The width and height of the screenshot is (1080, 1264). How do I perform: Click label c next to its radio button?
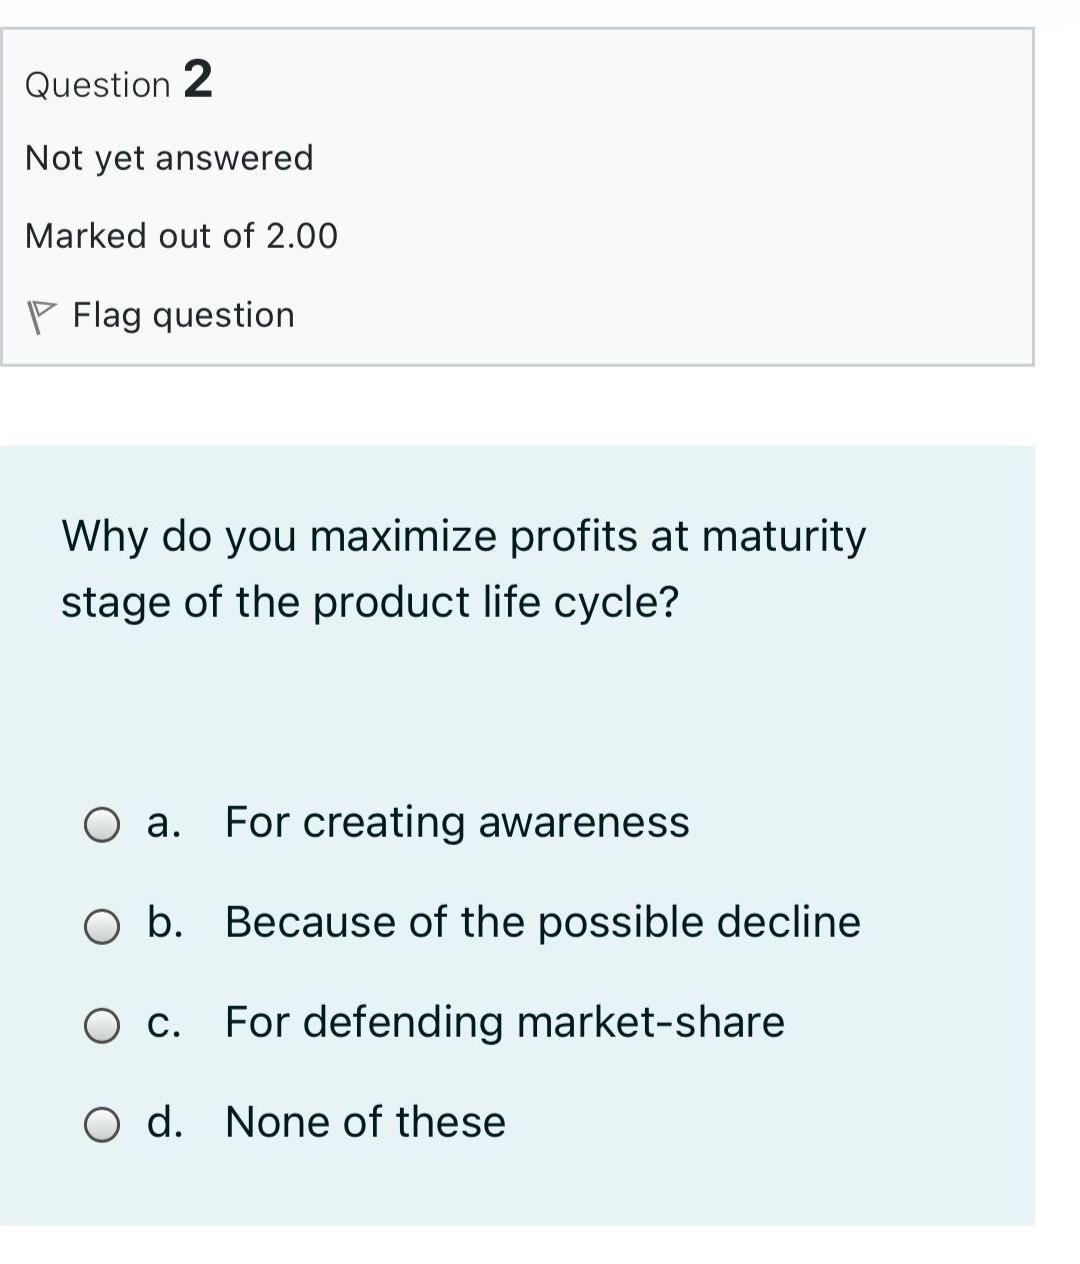pos(165,1022)
